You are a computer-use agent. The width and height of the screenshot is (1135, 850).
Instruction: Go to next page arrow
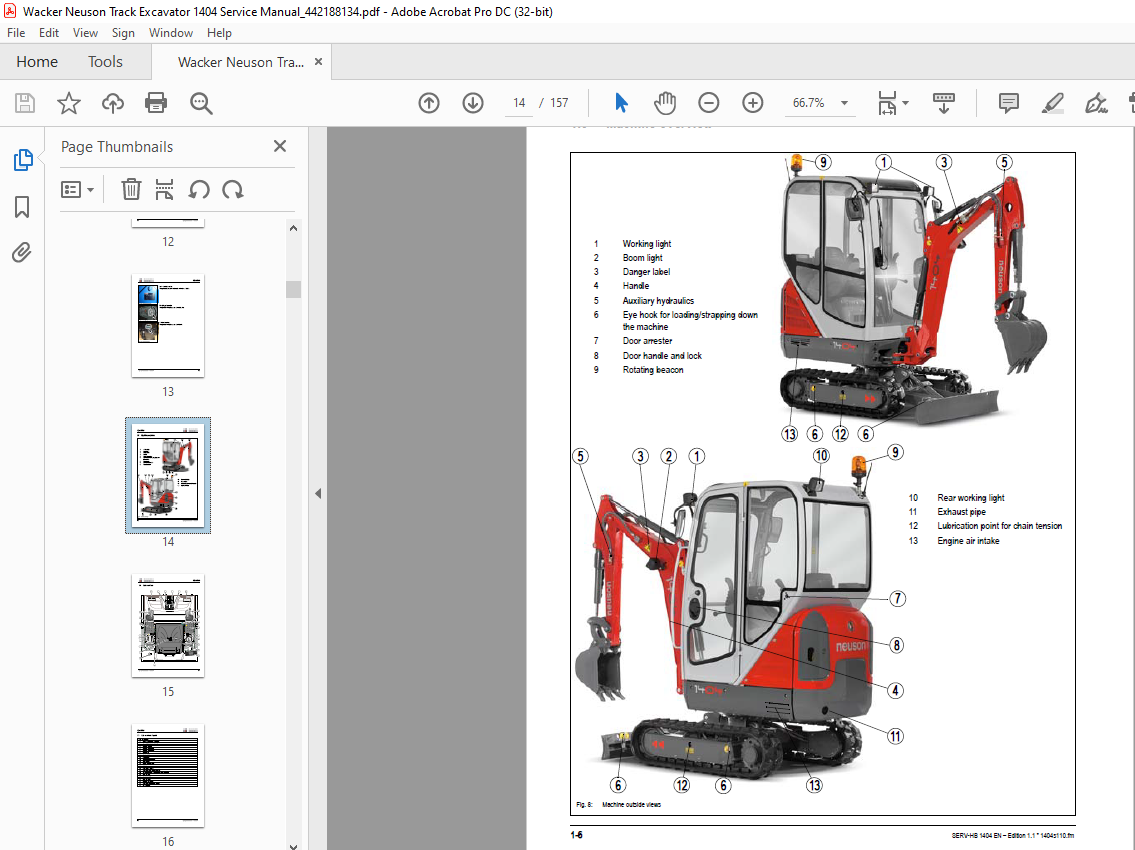coord(473,103)
